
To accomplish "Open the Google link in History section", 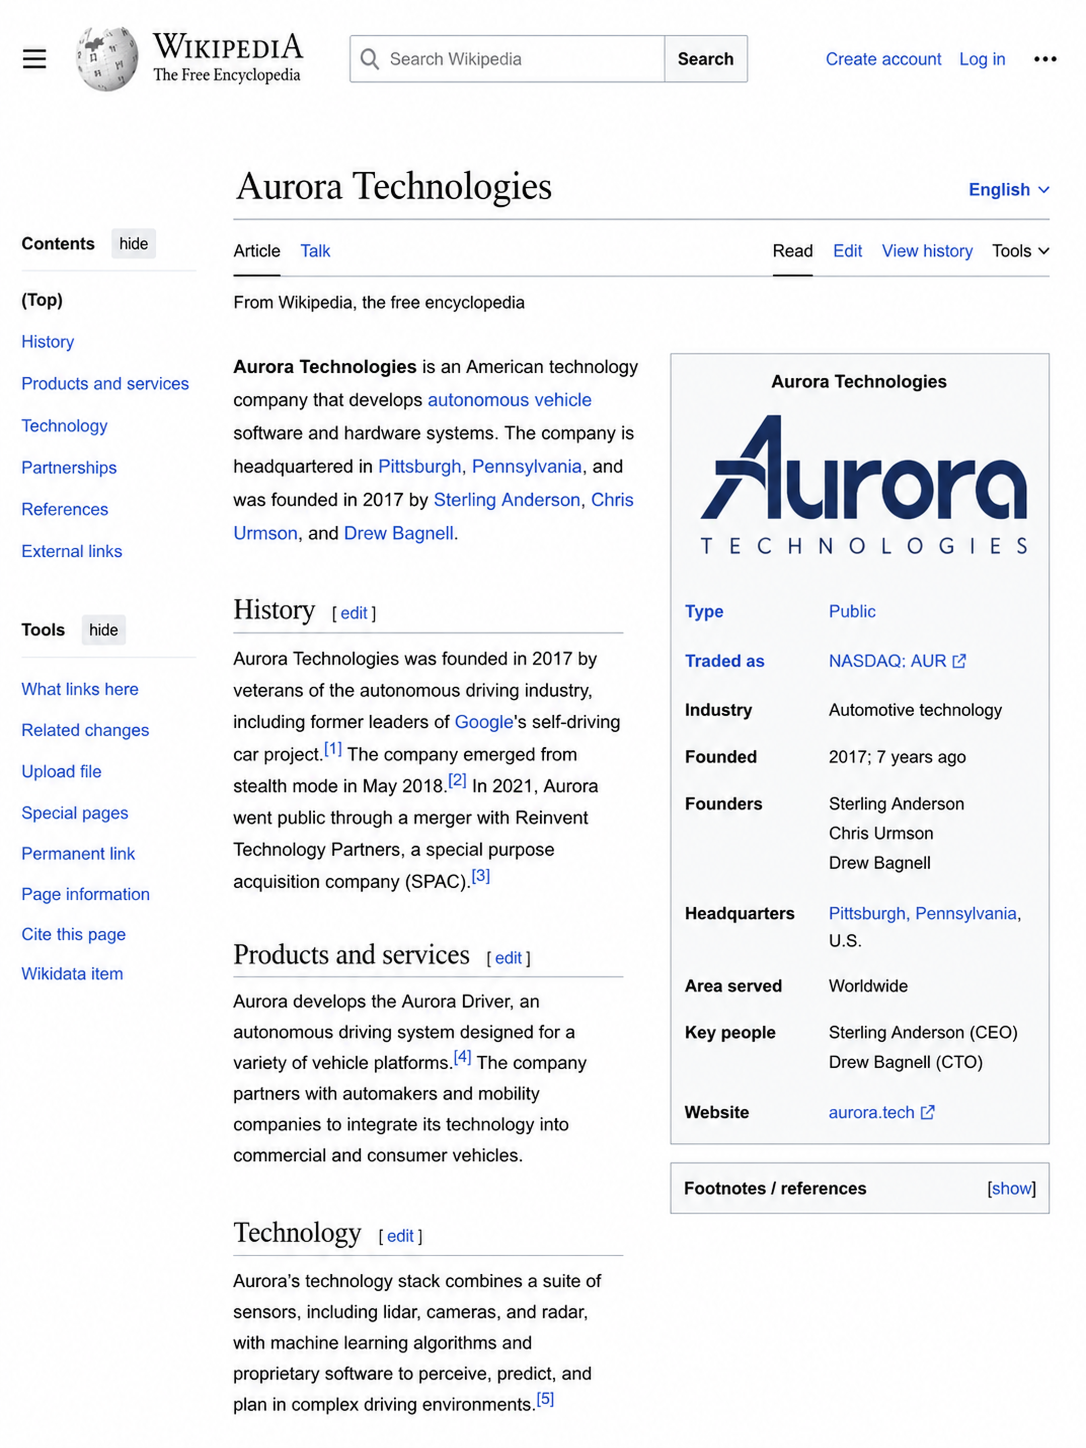I will tap(484, 722).
